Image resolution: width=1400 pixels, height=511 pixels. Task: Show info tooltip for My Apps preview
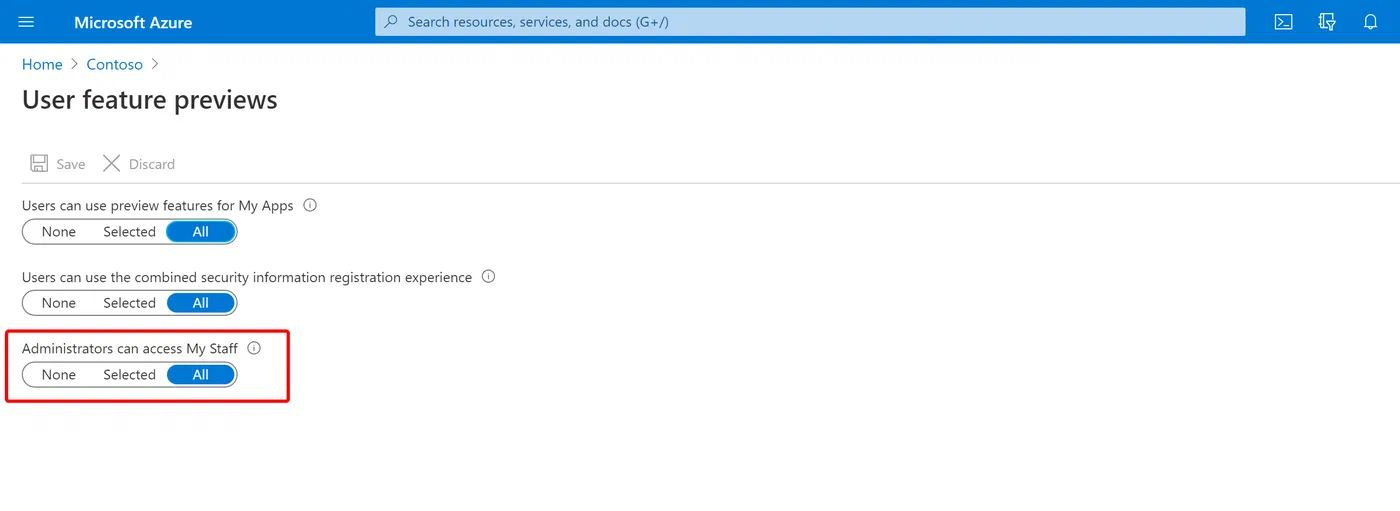click(310, 205)
